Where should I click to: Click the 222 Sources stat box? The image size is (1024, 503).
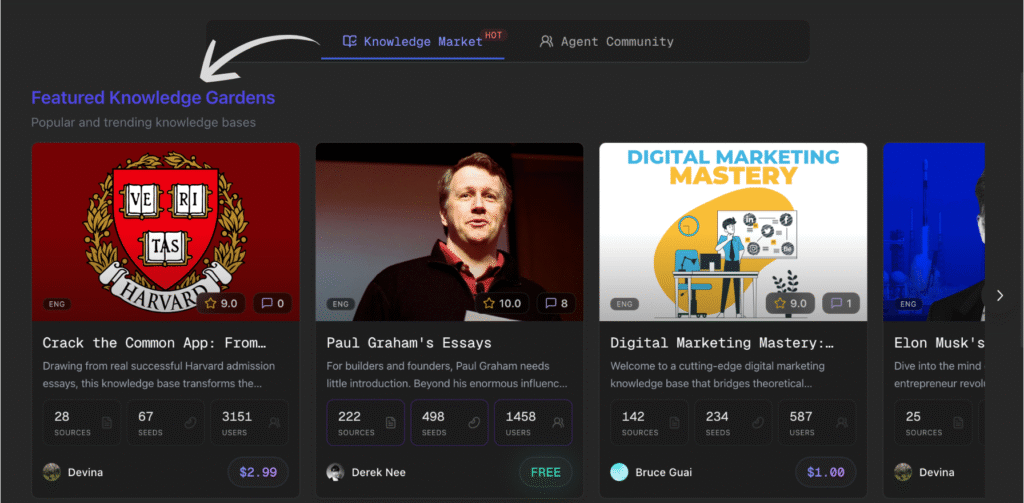[366, 423]
